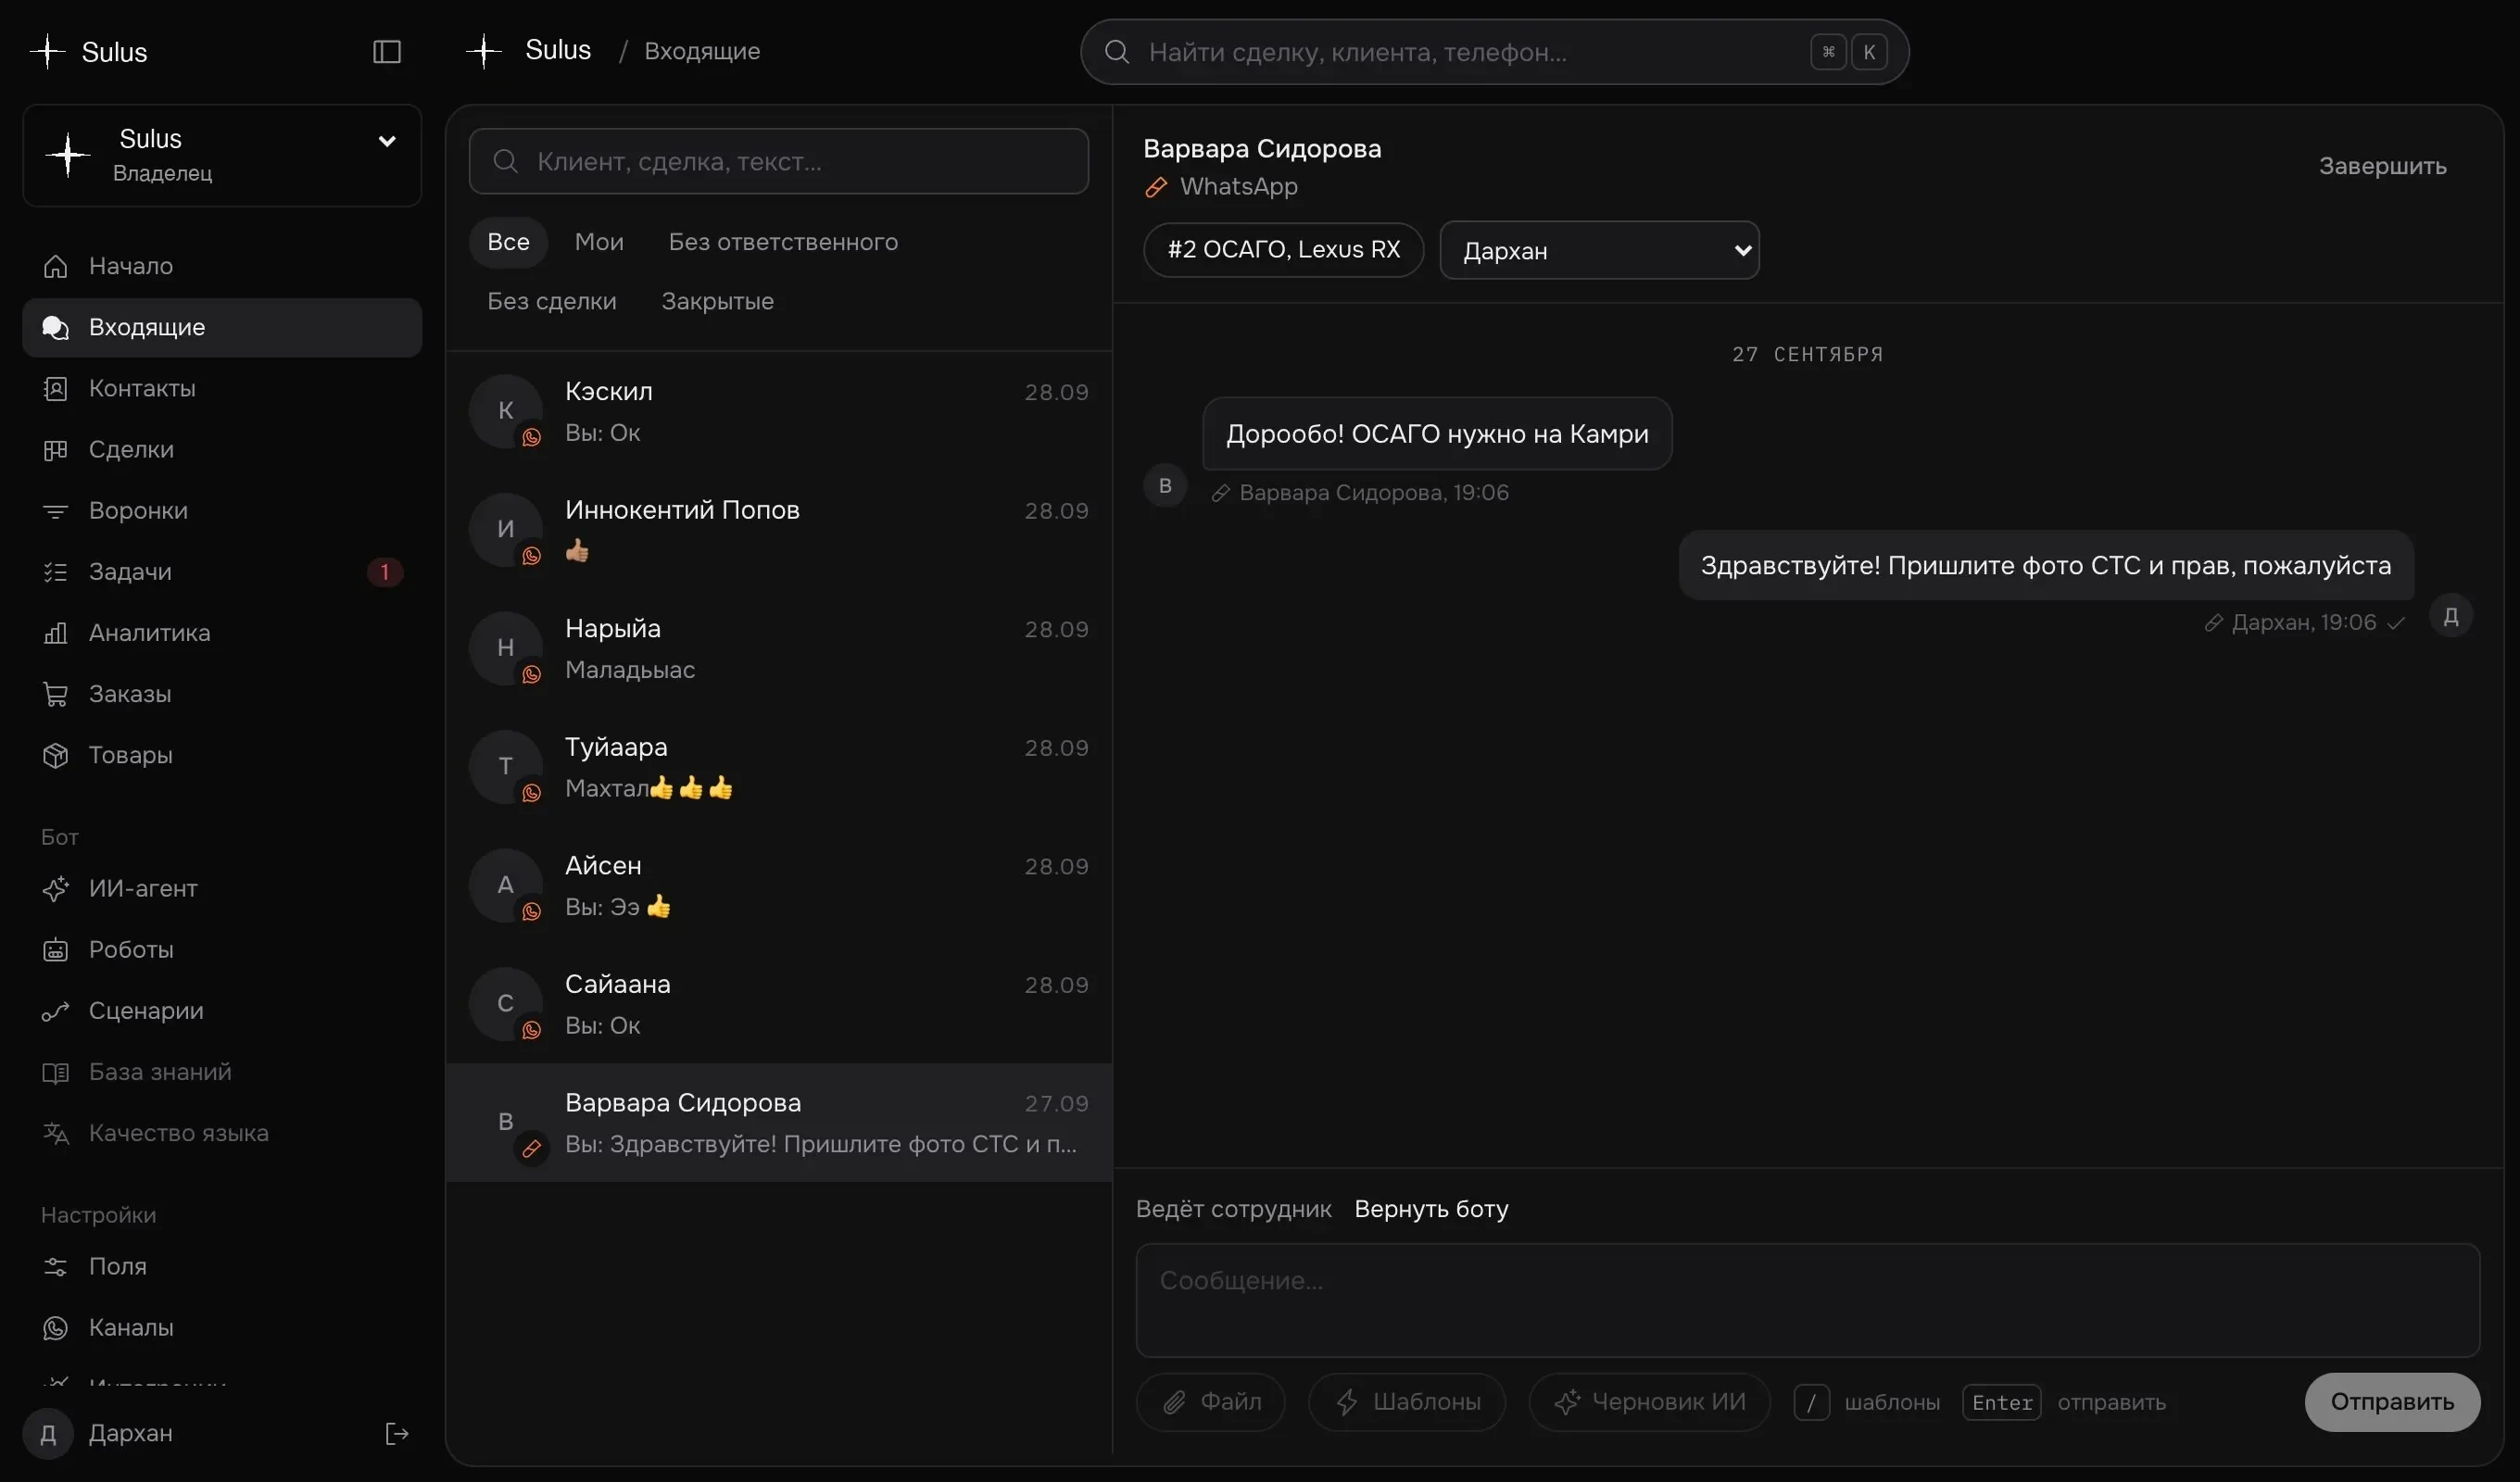Generate a Черновик ИИ draft
2520x1482 pixels.
point(1648,1401)
